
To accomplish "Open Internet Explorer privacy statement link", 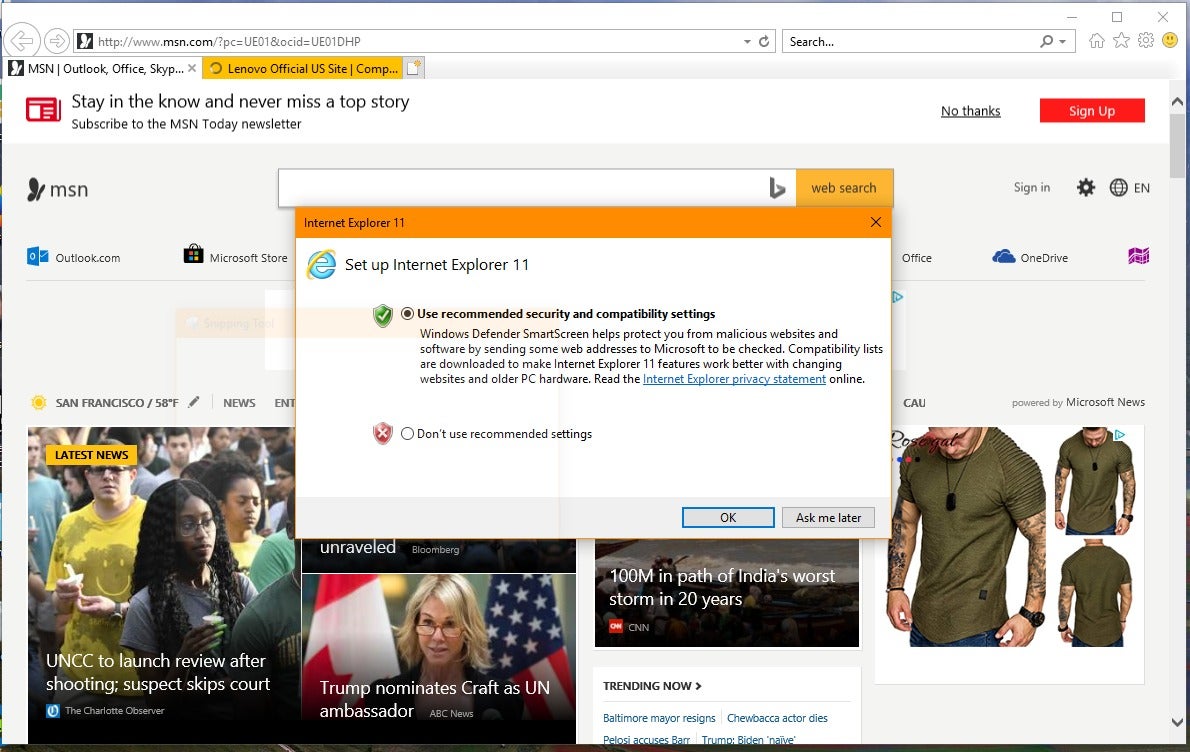I will (734, 379).
